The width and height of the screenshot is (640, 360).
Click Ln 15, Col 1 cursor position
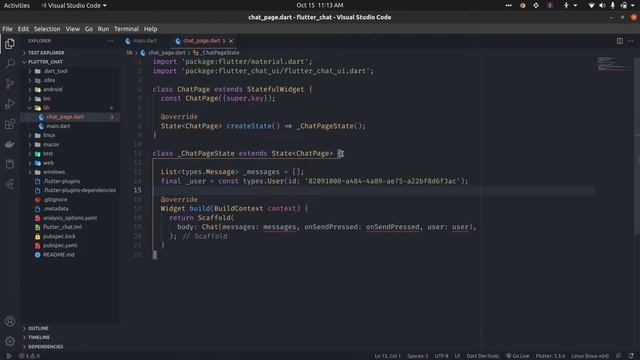point(387,356)
